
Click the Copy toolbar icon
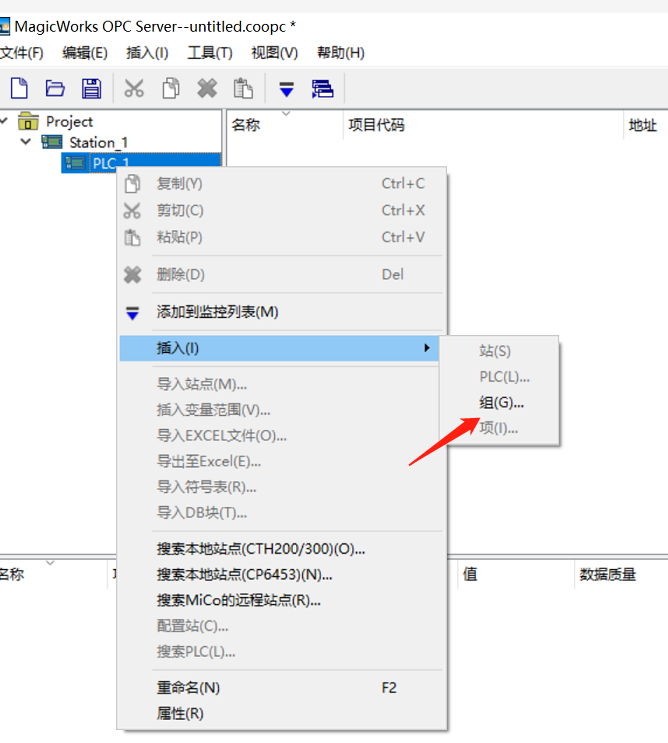pyautogui.click(x=171, y=88)
